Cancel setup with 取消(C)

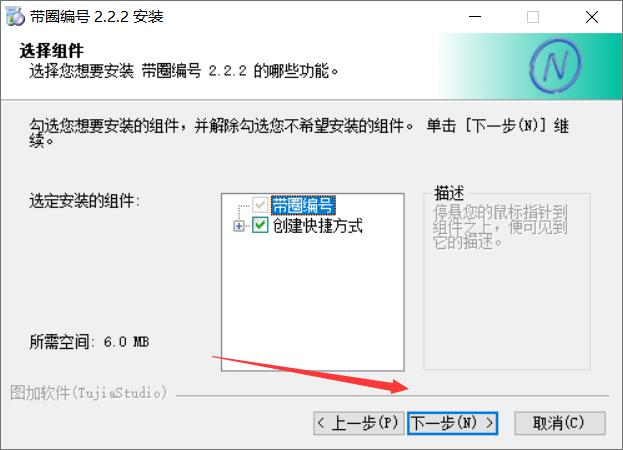[559, 423]
